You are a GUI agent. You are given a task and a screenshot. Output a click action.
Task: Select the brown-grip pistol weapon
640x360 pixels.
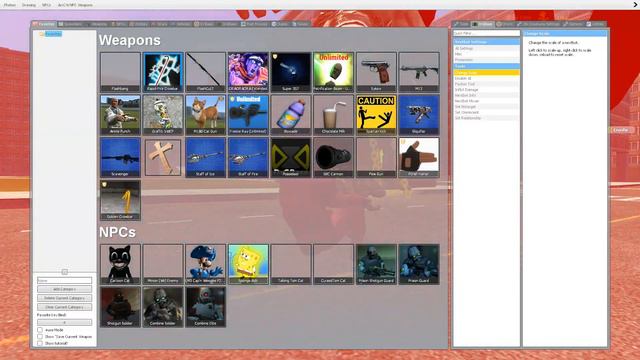pyautogui.click(x=376, y=72)
